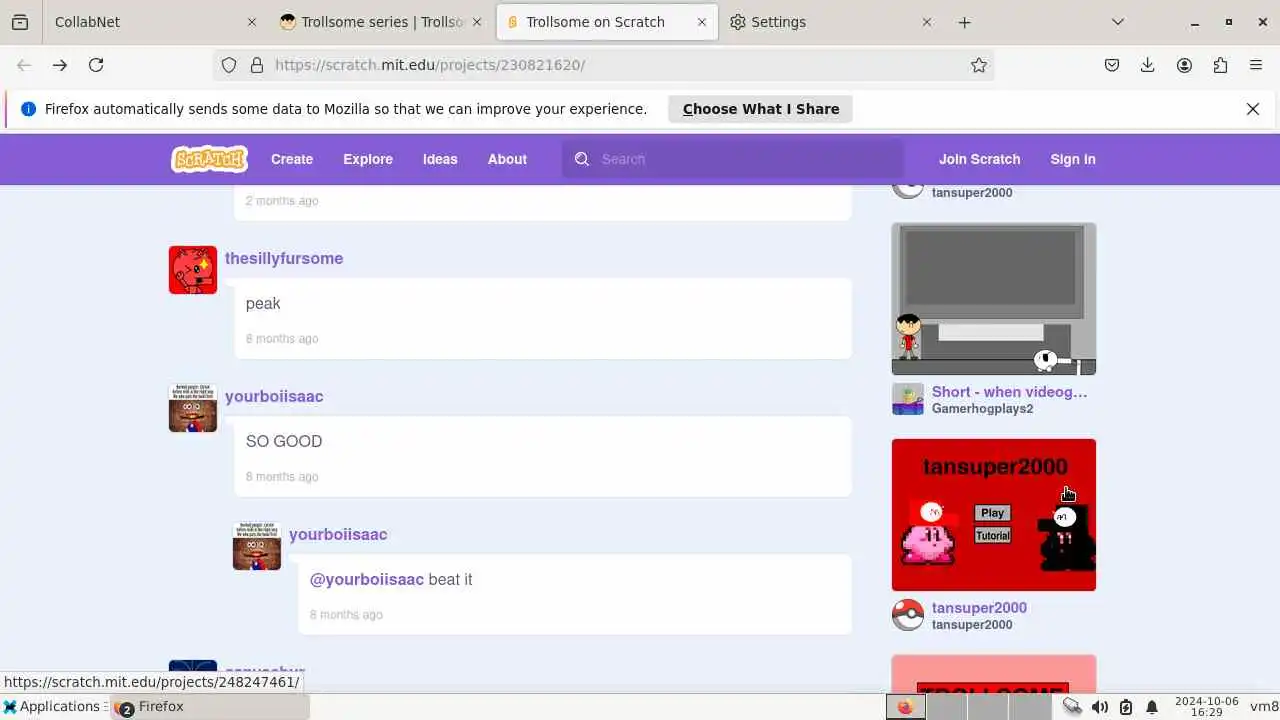Click the Sign in link

point(1073,159)
